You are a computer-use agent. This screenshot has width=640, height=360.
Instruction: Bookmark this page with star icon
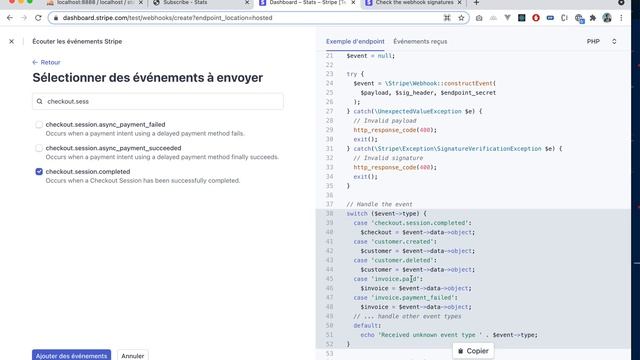(461, 18)
